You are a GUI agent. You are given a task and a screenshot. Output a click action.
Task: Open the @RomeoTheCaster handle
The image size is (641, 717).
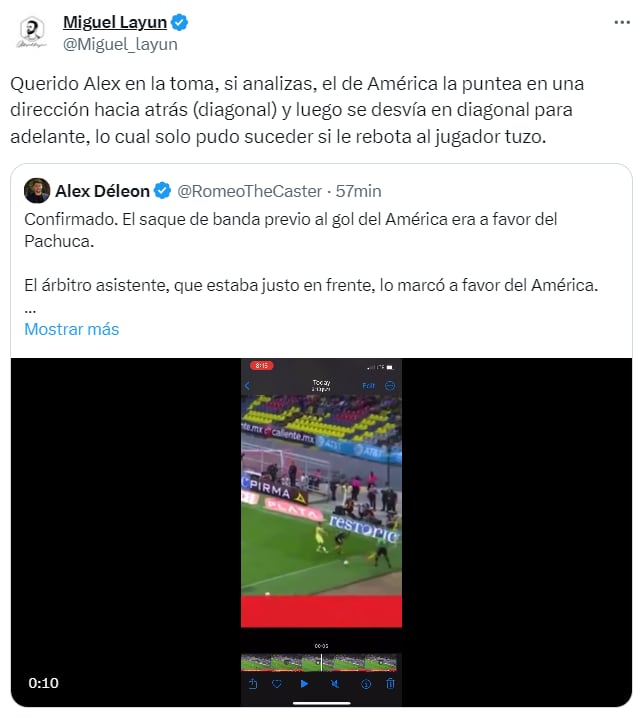[250, 191]
